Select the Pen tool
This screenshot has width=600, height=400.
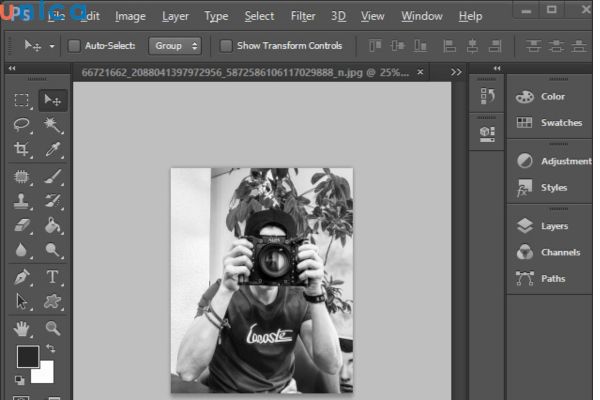tap(21, 277)
